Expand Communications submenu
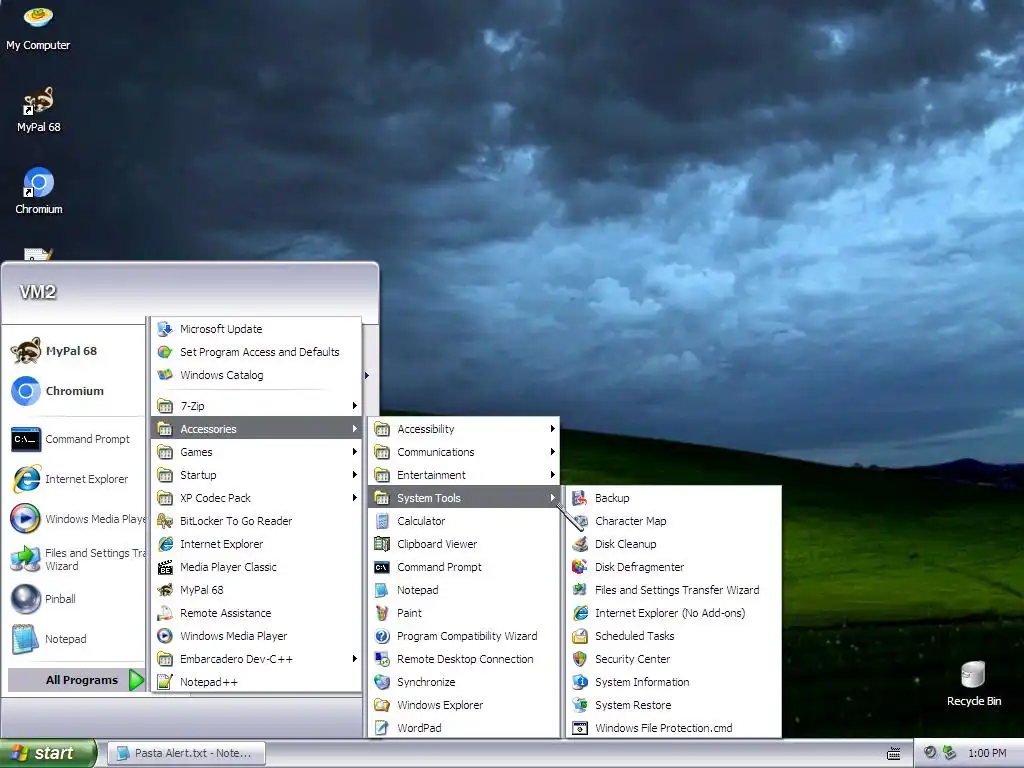Screen dimensions: 1024x768 pyautogui.click(x=464, y=452)
